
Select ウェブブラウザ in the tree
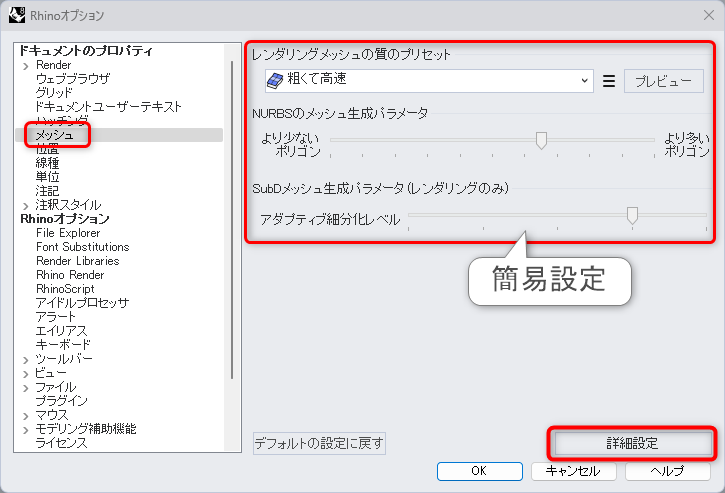pyautogui.click(x=73, y=79)
